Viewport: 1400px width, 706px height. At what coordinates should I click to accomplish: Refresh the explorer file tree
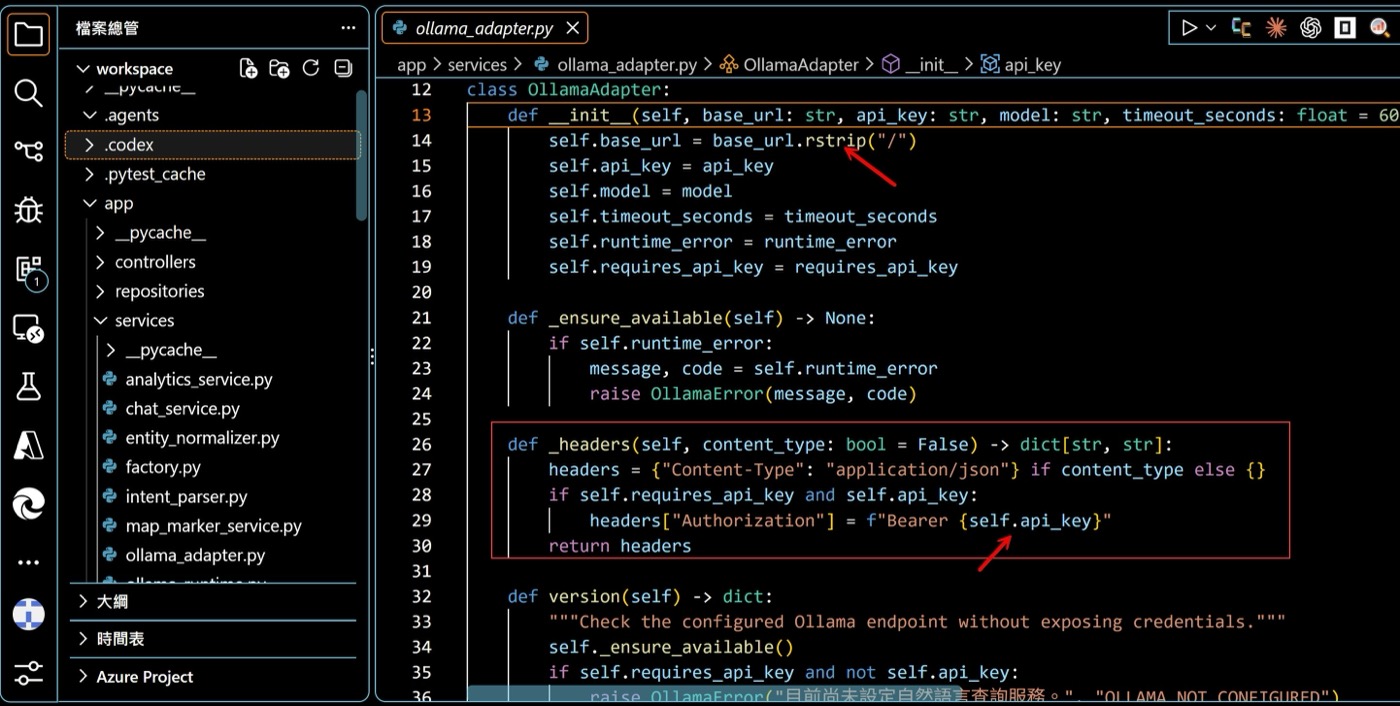(311, 68)
